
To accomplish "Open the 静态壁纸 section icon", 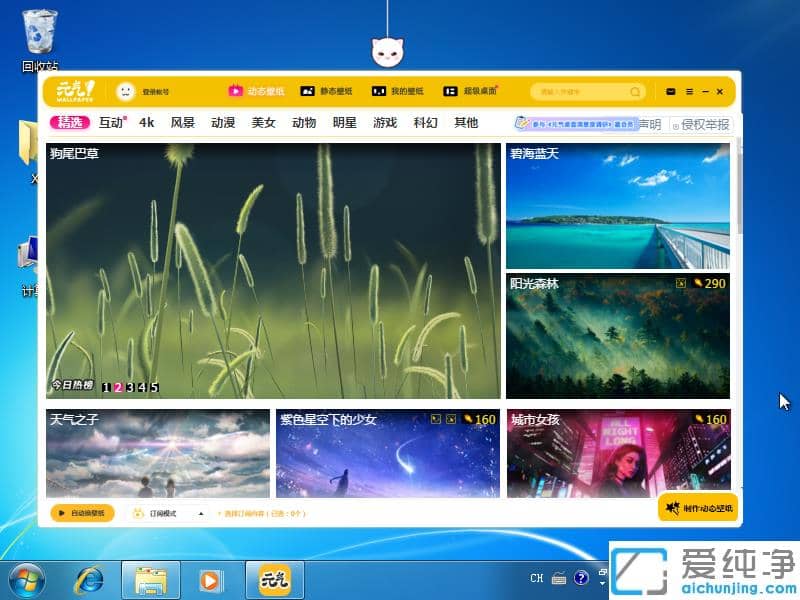I will [x=308, y=91].
